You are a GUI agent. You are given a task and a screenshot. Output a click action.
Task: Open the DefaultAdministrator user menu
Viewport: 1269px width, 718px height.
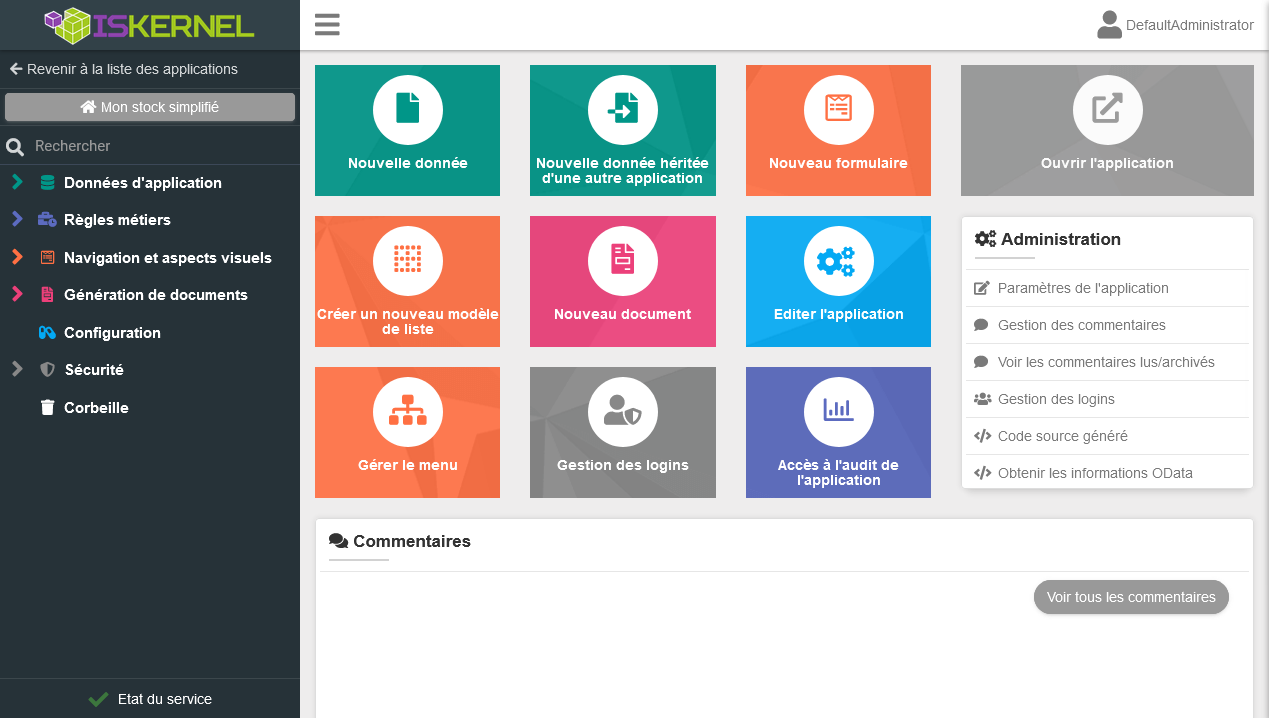click(1175, 25)
